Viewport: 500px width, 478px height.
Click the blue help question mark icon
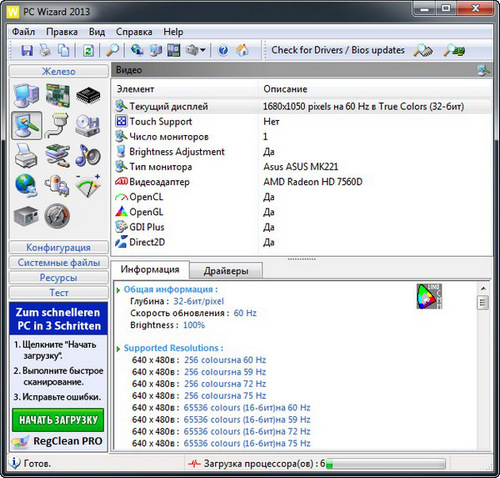223,51
